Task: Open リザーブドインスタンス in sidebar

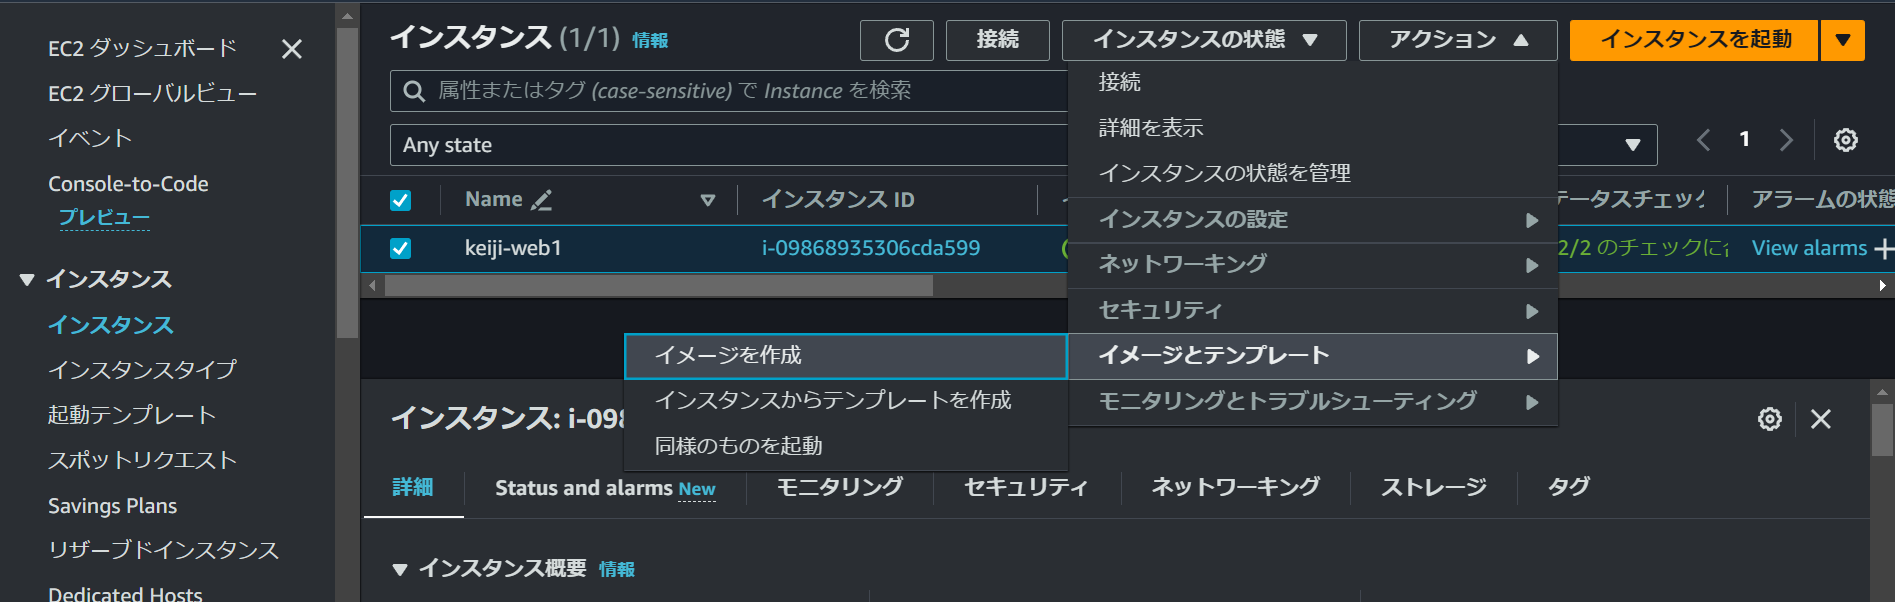Action: tap(163, 550)
